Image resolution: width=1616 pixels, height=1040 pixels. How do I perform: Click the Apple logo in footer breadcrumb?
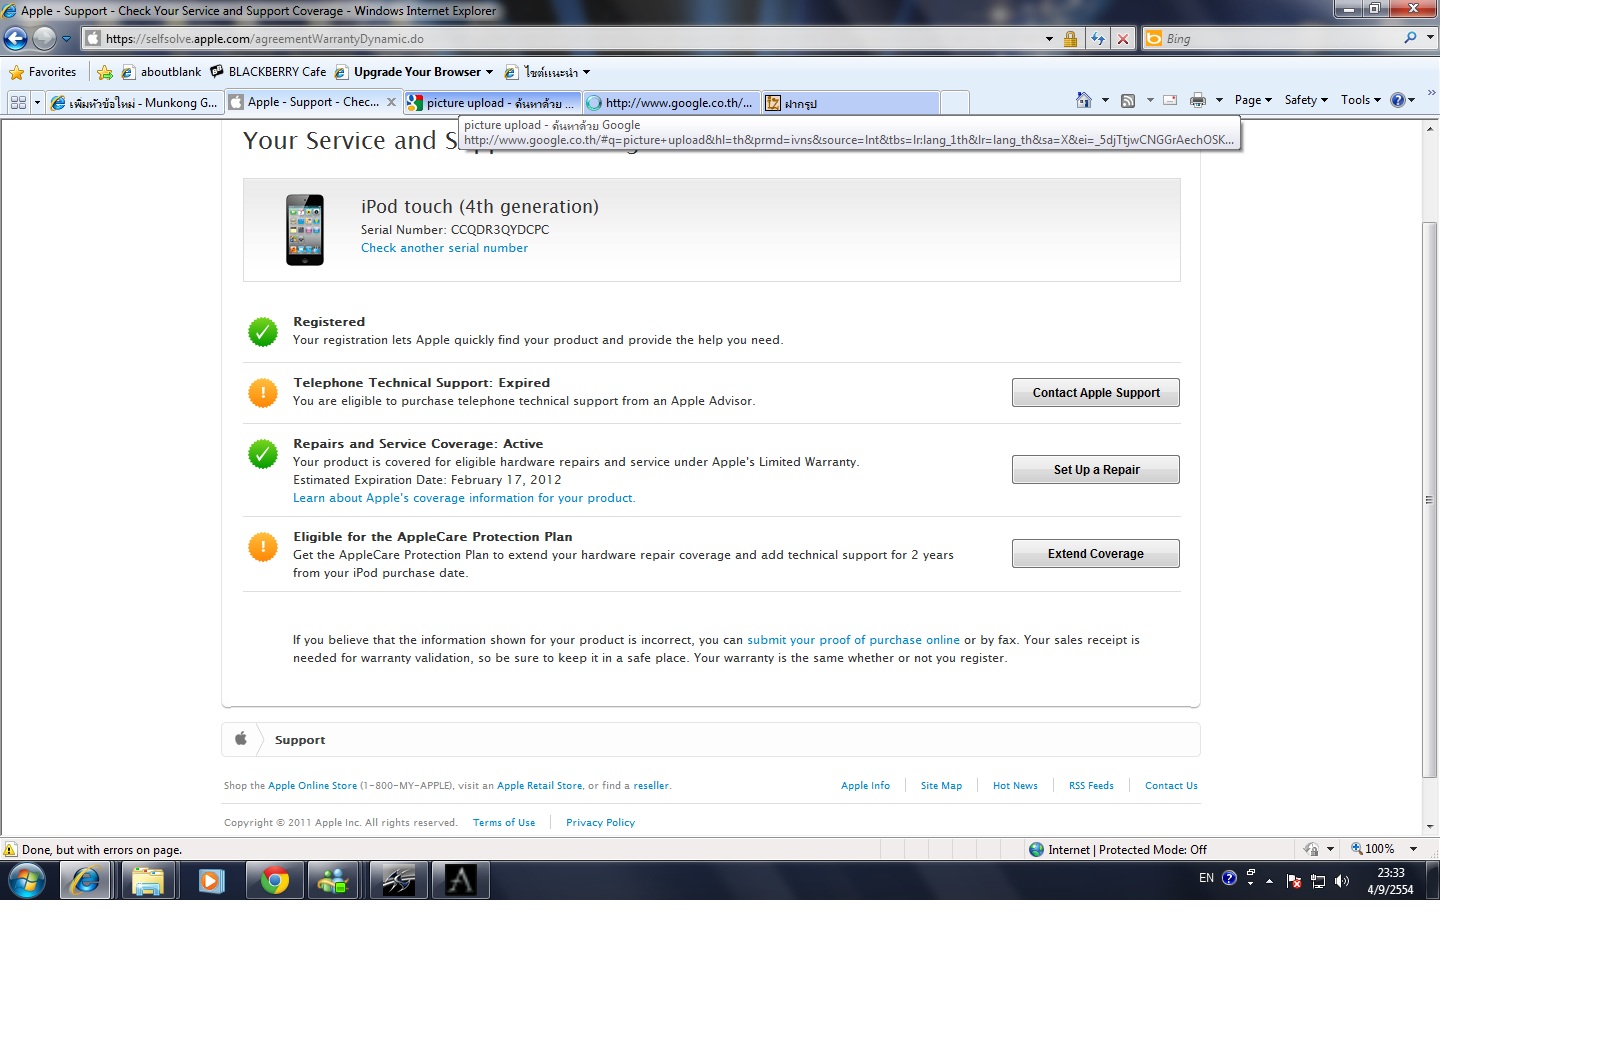coord(240,739)
